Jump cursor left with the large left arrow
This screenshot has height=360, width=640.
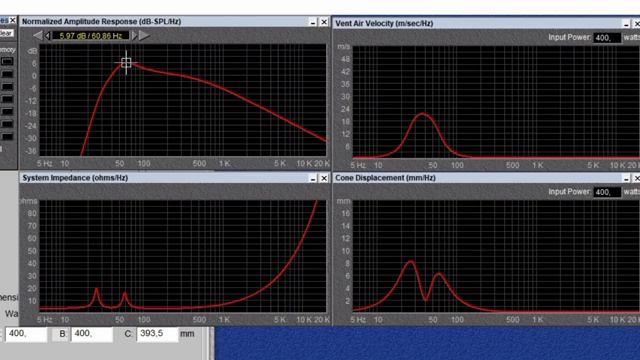38,36
